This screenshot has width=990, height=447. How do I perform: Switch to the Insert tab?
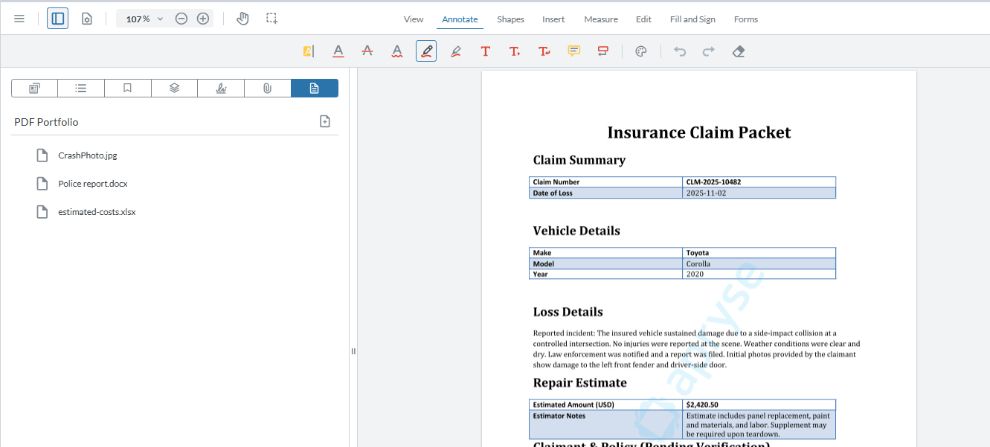553,20
